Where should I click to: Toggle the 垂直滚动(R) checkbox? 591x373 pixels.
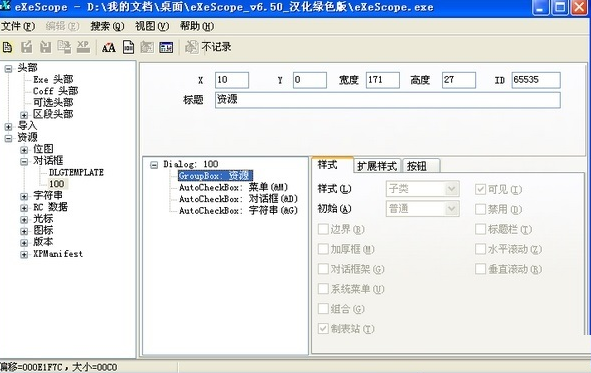(480, 269)
